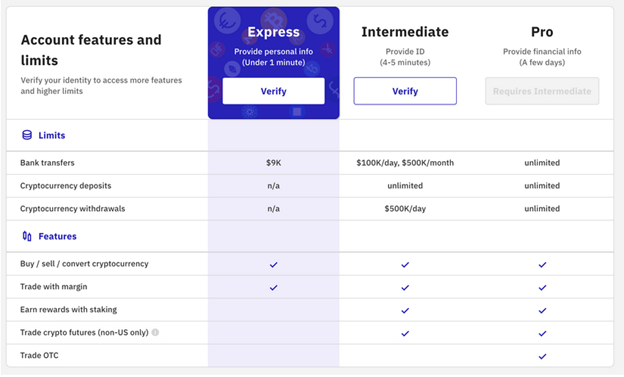Click the Bank transfers row label
This screenshot has width=624, height=377.
47,162
